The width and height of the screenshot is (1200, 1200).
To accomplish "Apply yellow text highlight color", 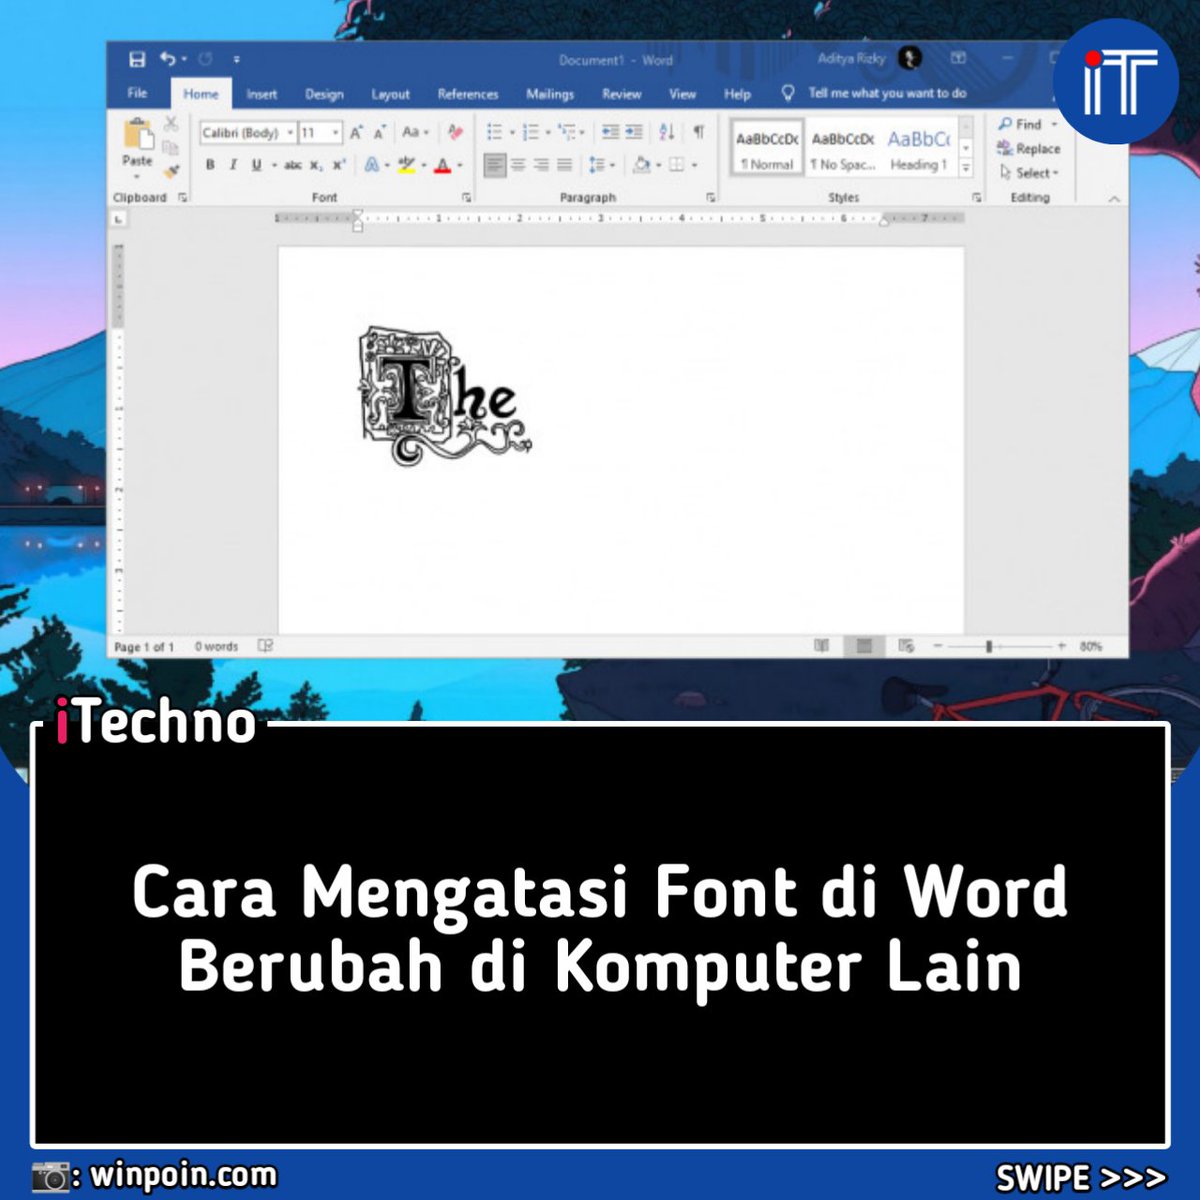I will [406, 165].
